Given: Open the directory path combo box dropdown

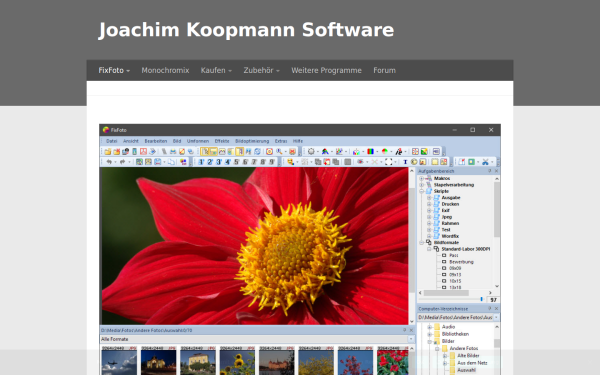Looking at the screenshot, I should coord(496,318).
